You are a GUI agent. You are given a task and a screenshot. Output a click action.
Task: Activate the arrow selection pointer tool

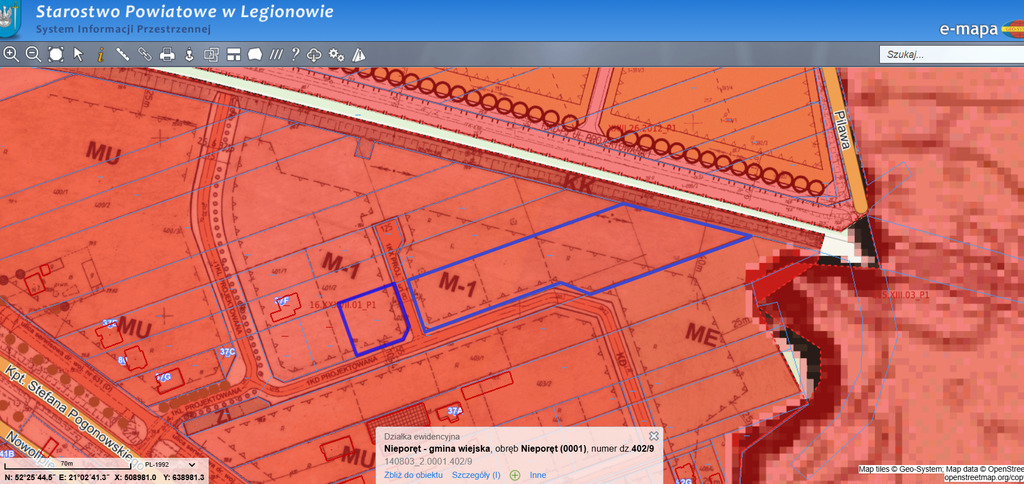tap(78, 54)
